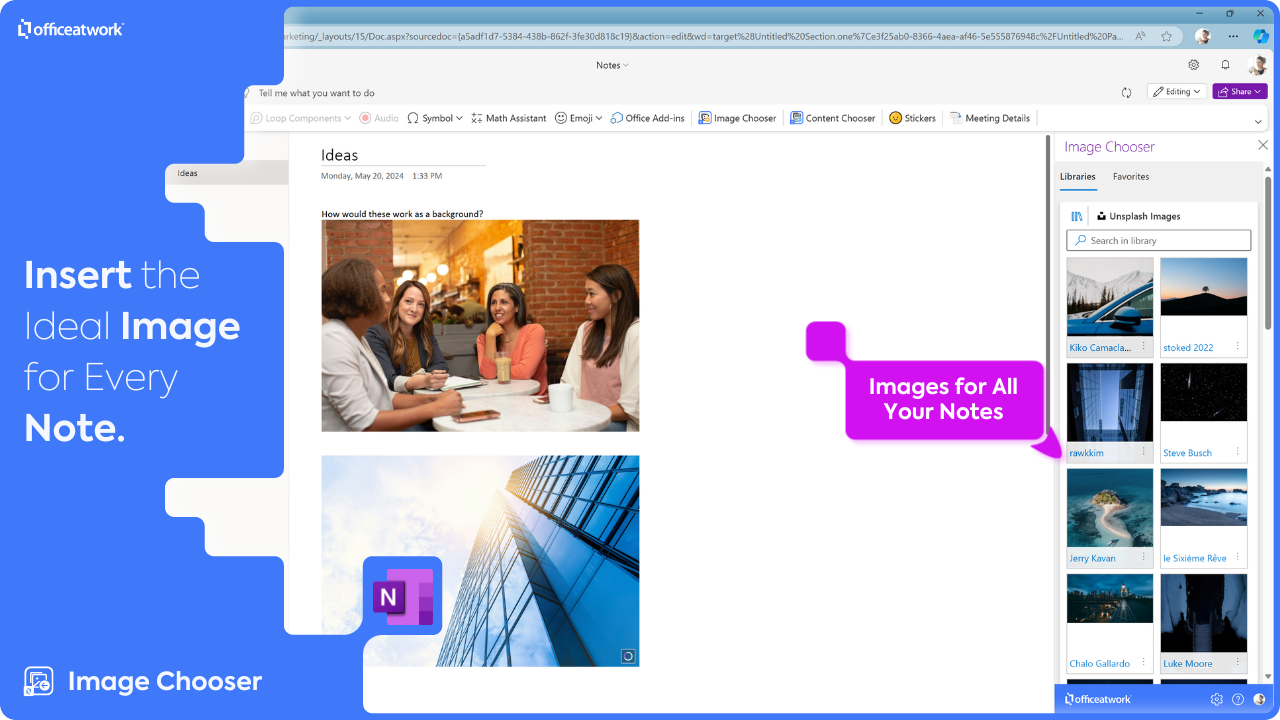Open the browser's three-dot menu
The image size is (1280, 720).
(x=1233, y=36)
